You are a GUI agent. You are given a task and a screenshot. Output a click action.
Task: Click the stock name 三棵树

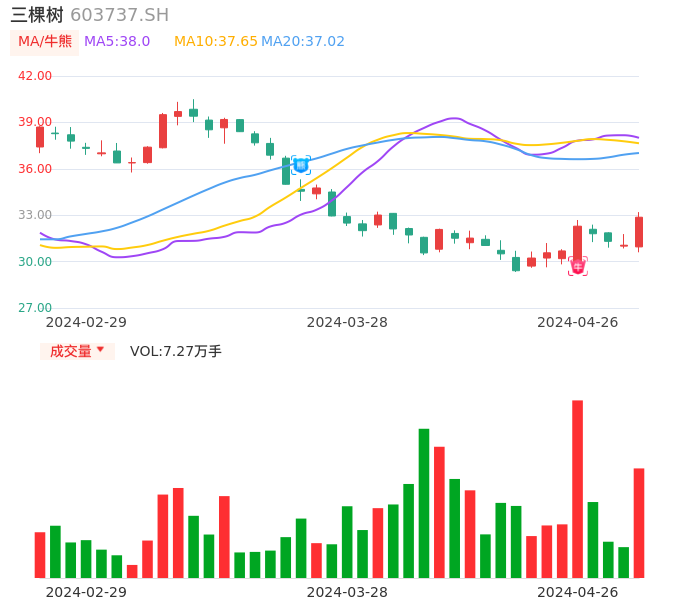pyautogui.click(x=37, y=15)
